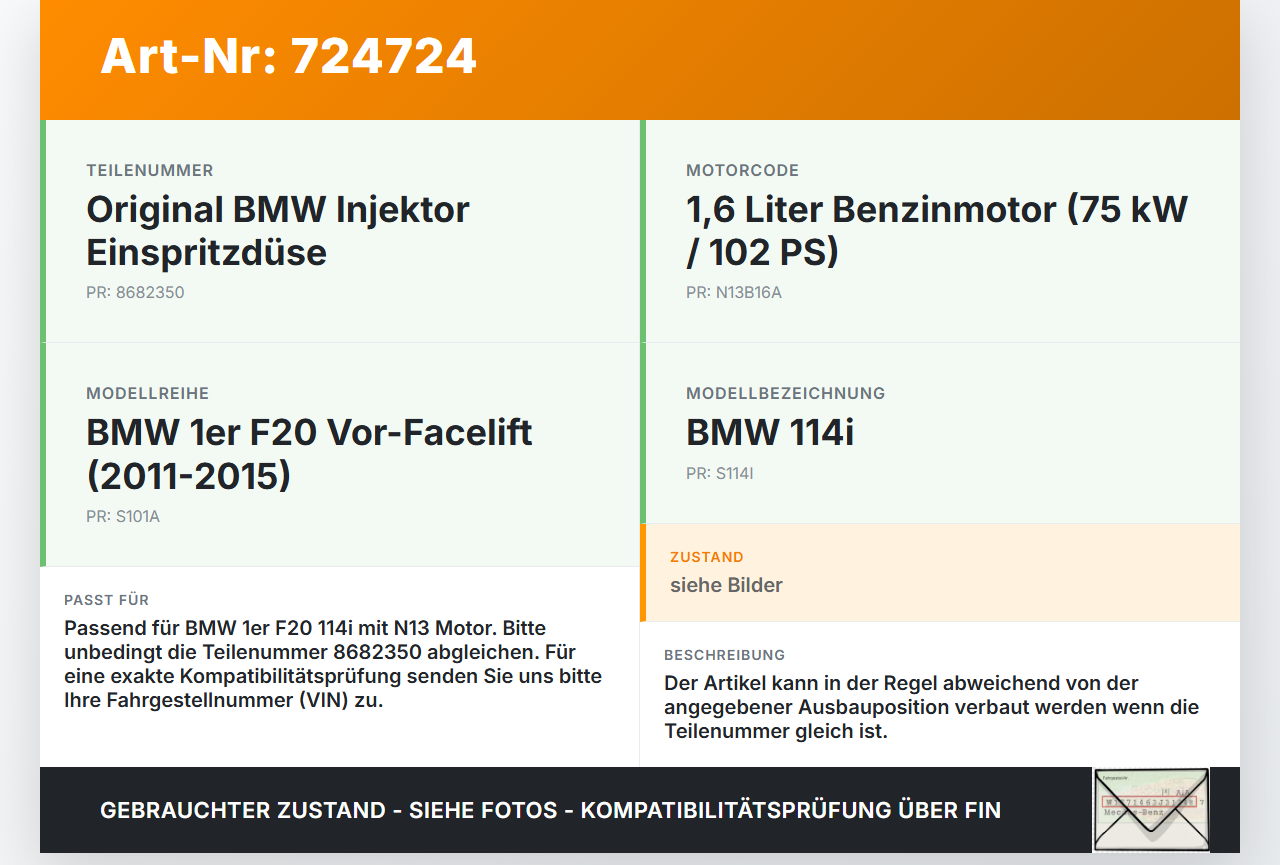This screenshot has height=865, width=1280.
Task: Click the 'MODELLBEZEICHNUNG' label
Action: [x=786, y=394]
